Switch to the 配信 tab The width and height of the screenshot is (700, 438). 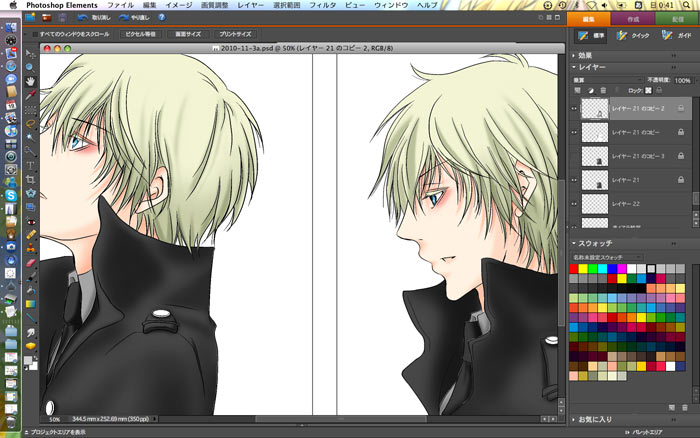point(677,19)
